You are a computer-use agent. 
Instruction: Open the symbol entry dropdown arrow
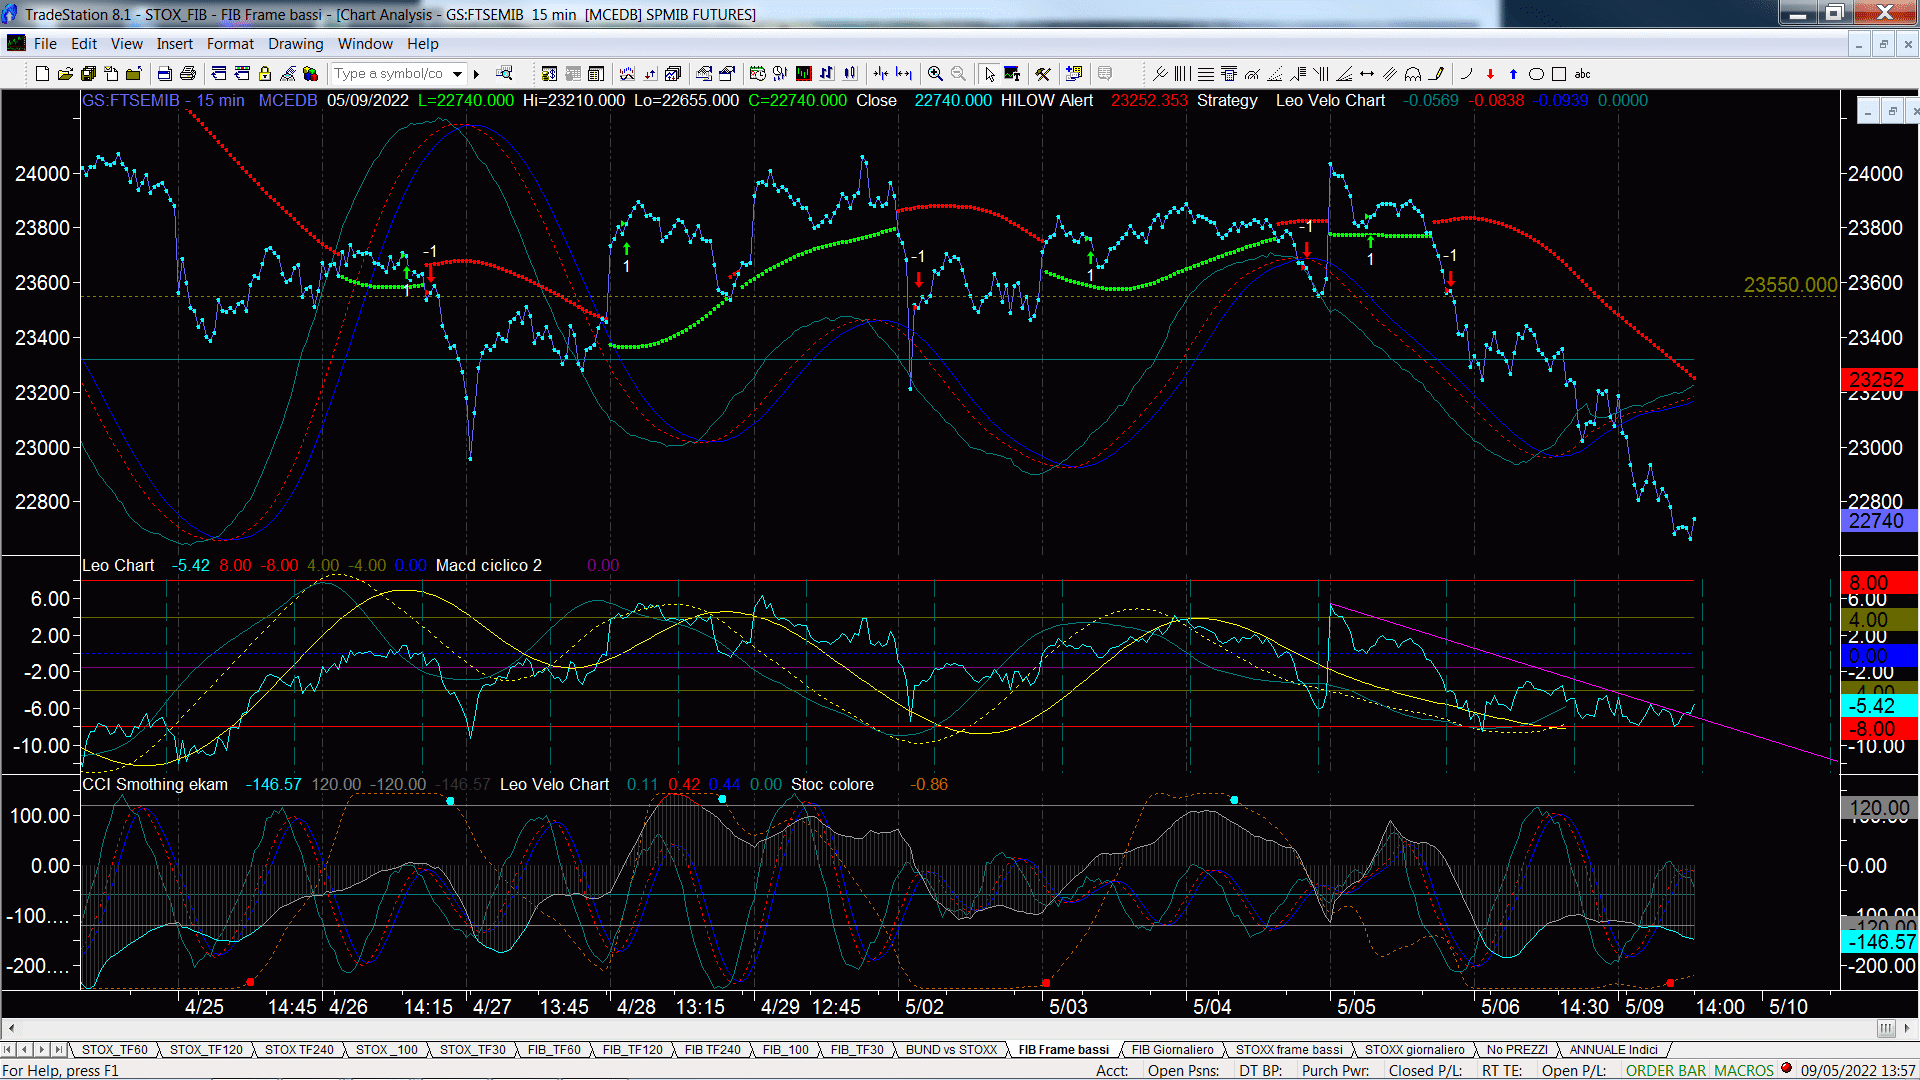[x=457, y=74]
